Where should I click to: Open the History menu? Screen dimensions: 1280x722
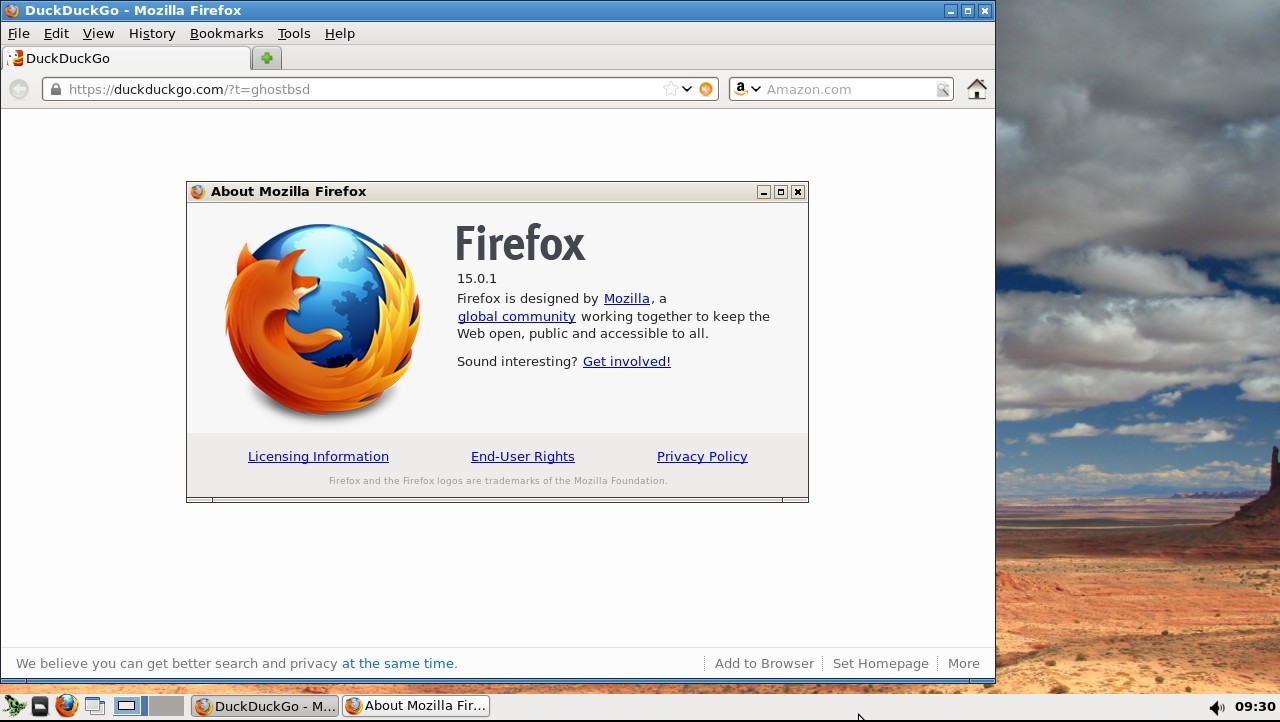tap(152, 33)
